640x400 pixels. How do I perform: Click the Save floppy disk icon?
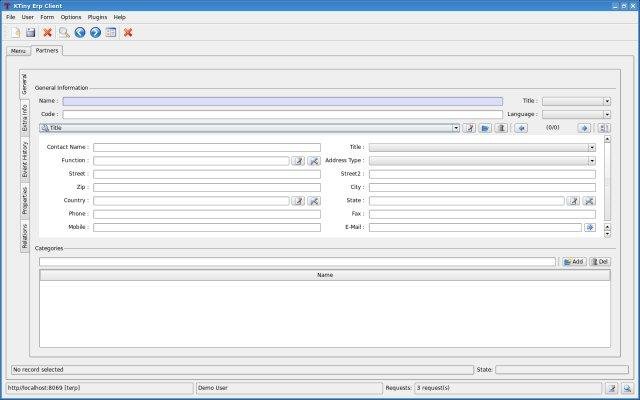click(31, 33)
